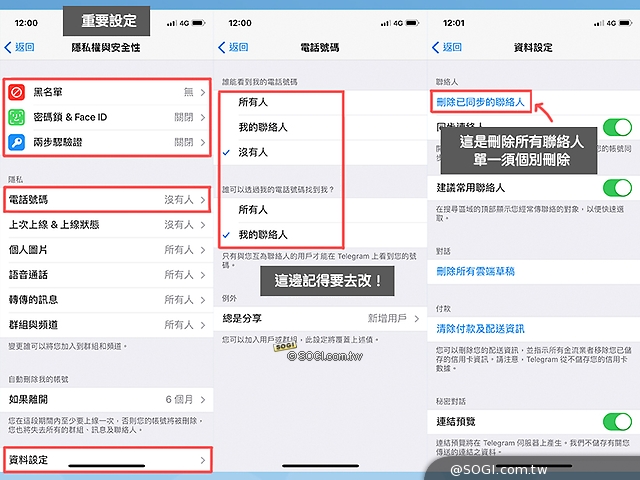Select 沒有人 for who sees my number

pyautogui.click(x=320, y=153)
